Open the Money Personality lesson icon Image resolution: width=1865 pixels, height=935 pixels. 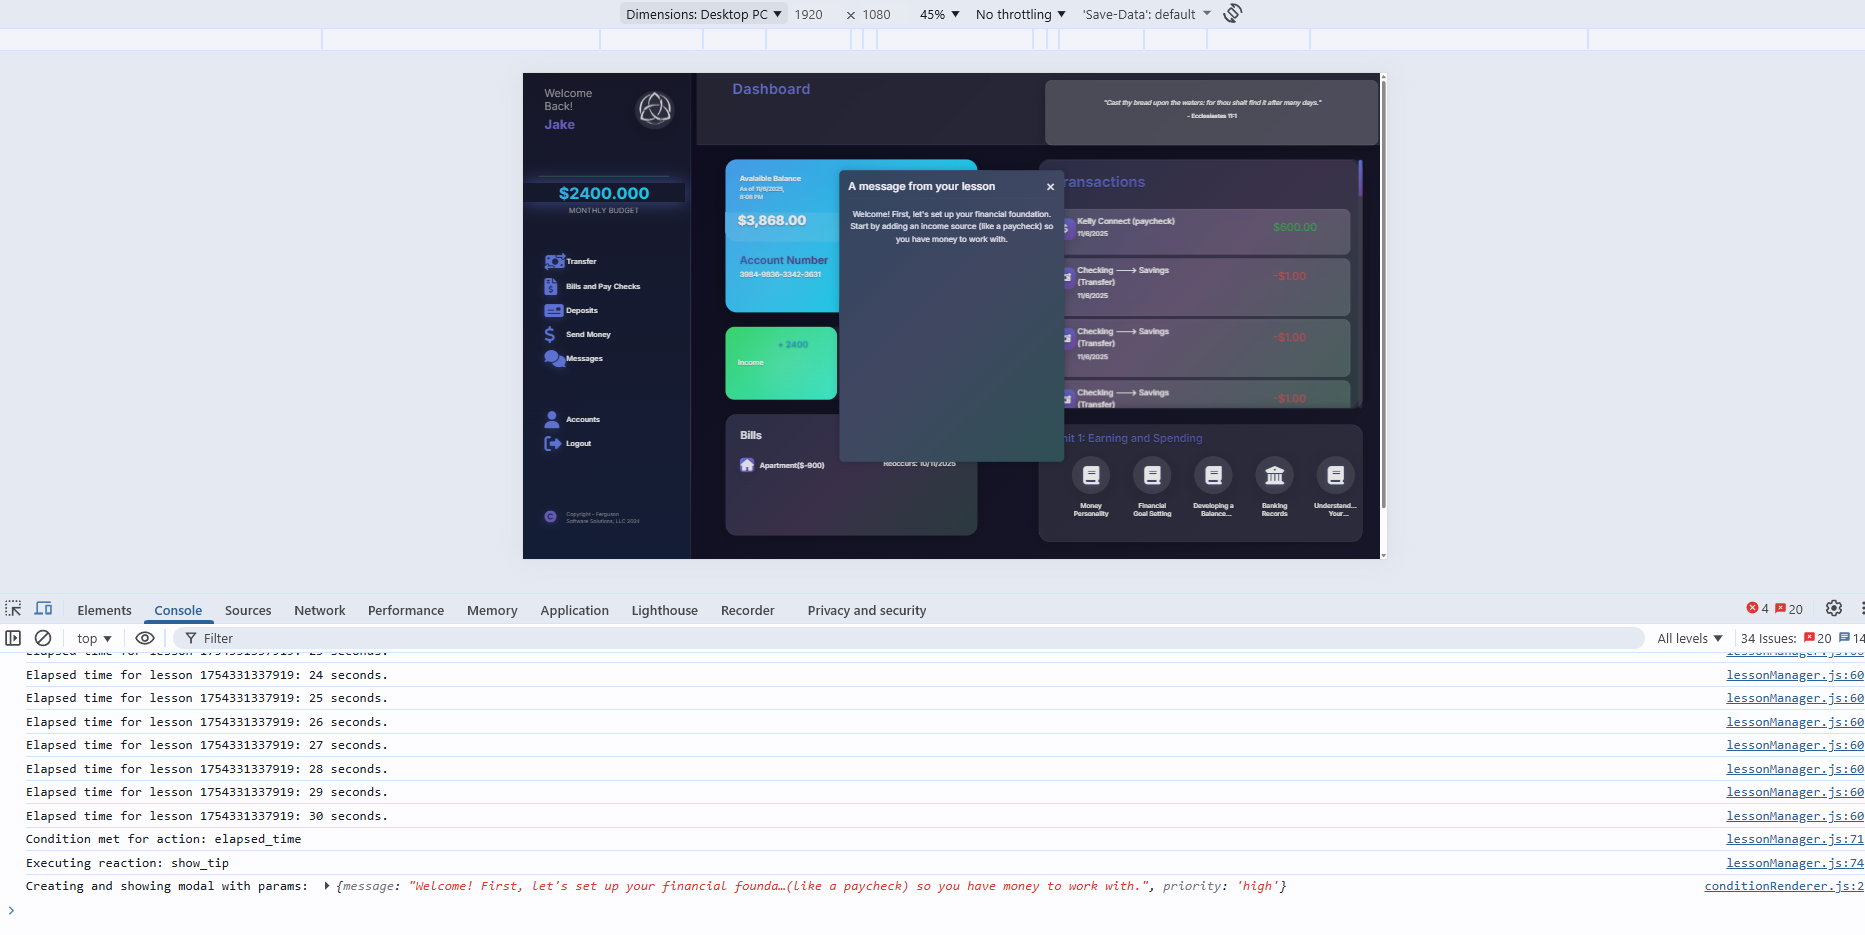[x=1091, y=476]
